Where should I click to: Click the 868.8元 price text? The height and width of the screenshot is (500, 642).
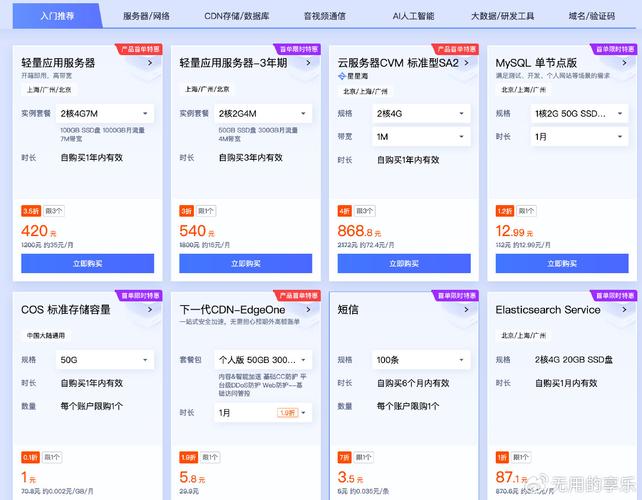[x=359, y=231]
